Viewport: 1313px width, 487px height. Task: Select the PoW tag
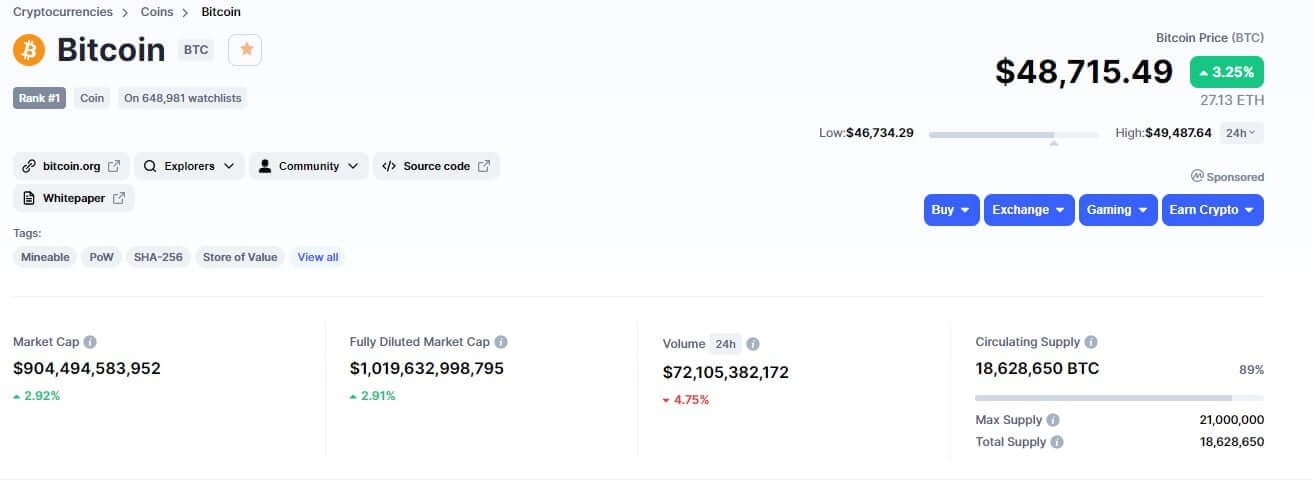(x=102, y=257)
